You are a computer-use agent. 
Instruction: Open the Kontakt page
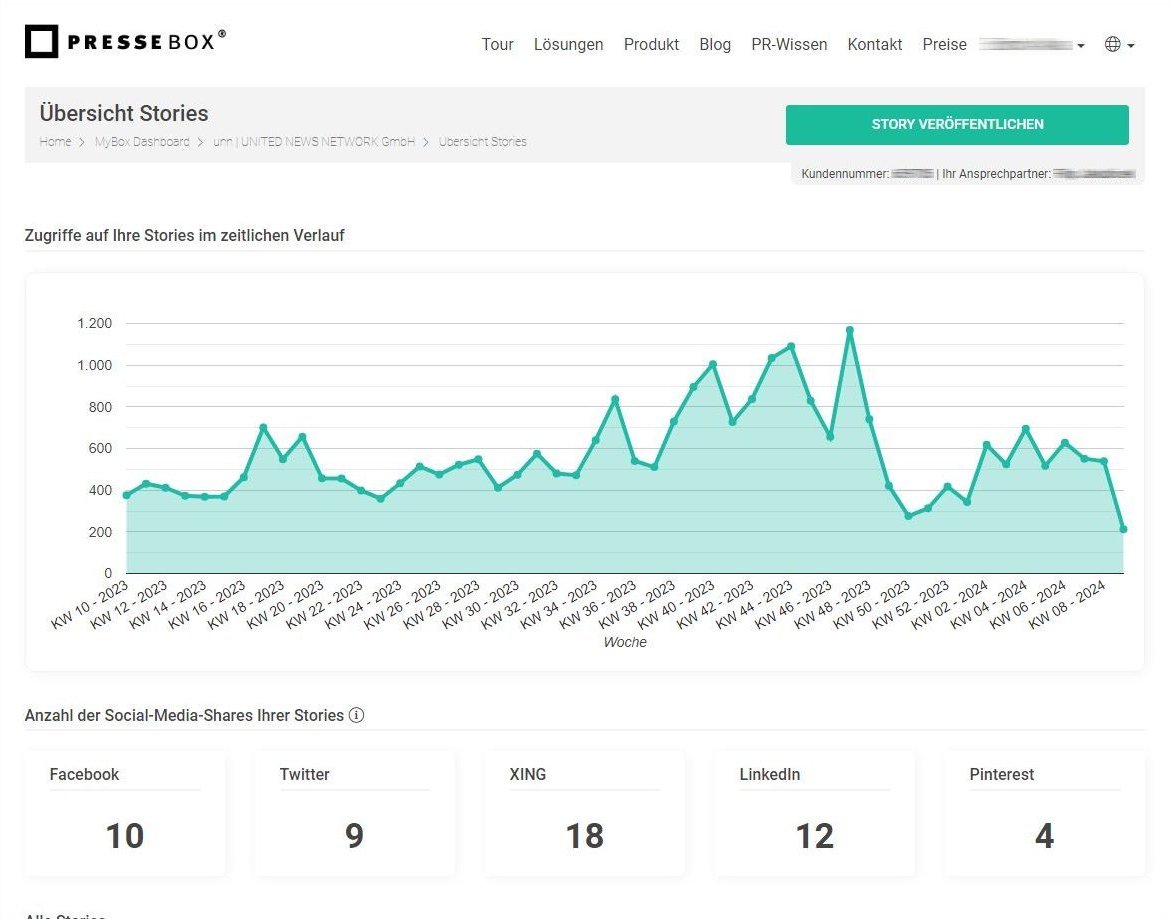point(874,45)
